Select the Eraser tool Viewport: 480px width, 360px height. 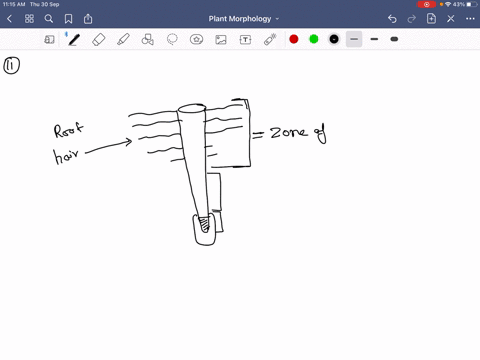(x=99, y=40)
